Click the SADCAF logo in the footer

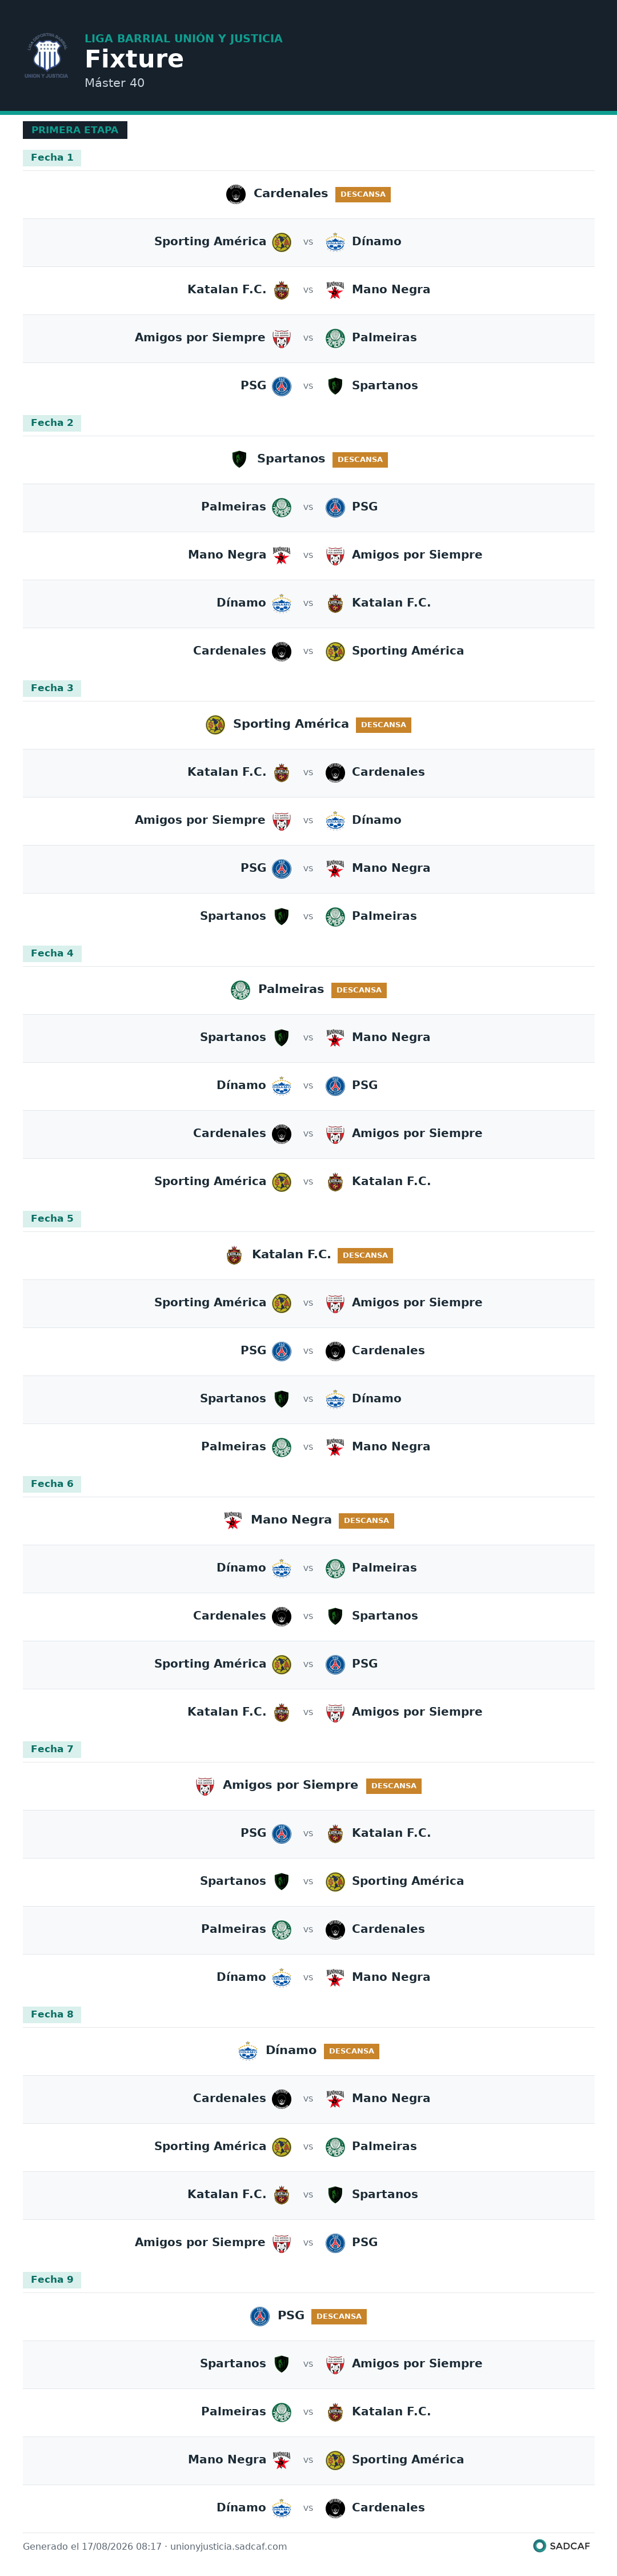(x=562, y=2546)
